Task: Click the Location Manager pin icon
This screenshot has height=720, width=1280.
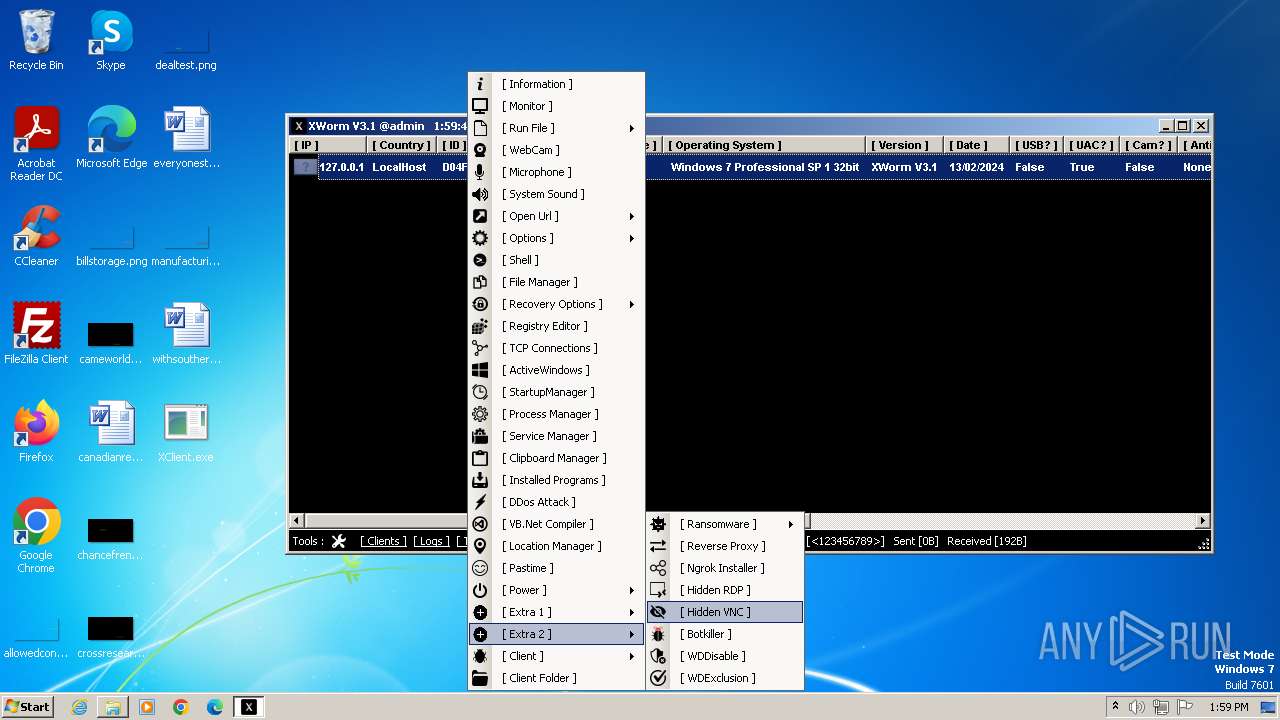Action: coord(480,546)
